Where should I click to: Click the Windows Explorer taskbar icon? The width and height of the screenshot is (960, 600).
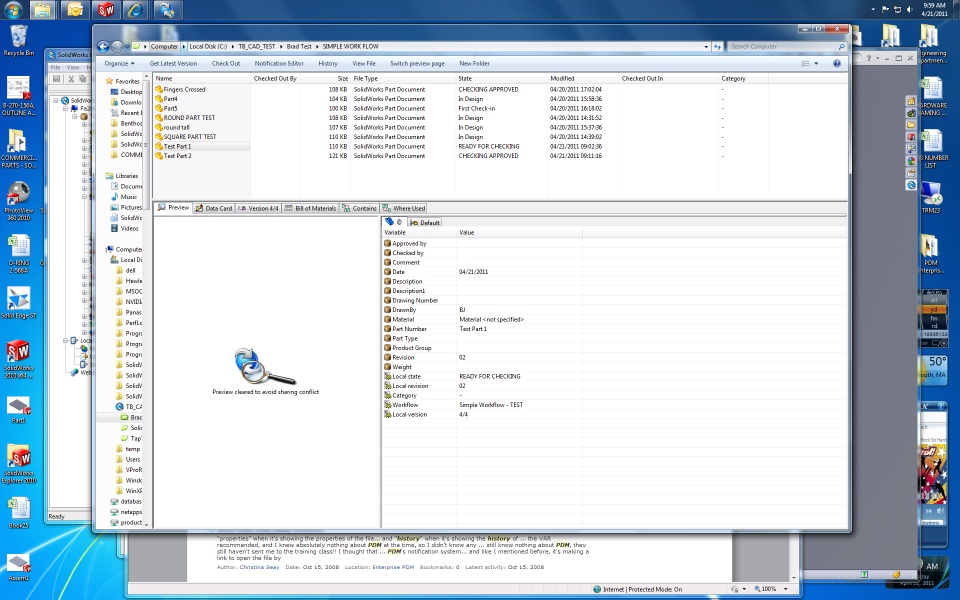[x=44, y=10]
